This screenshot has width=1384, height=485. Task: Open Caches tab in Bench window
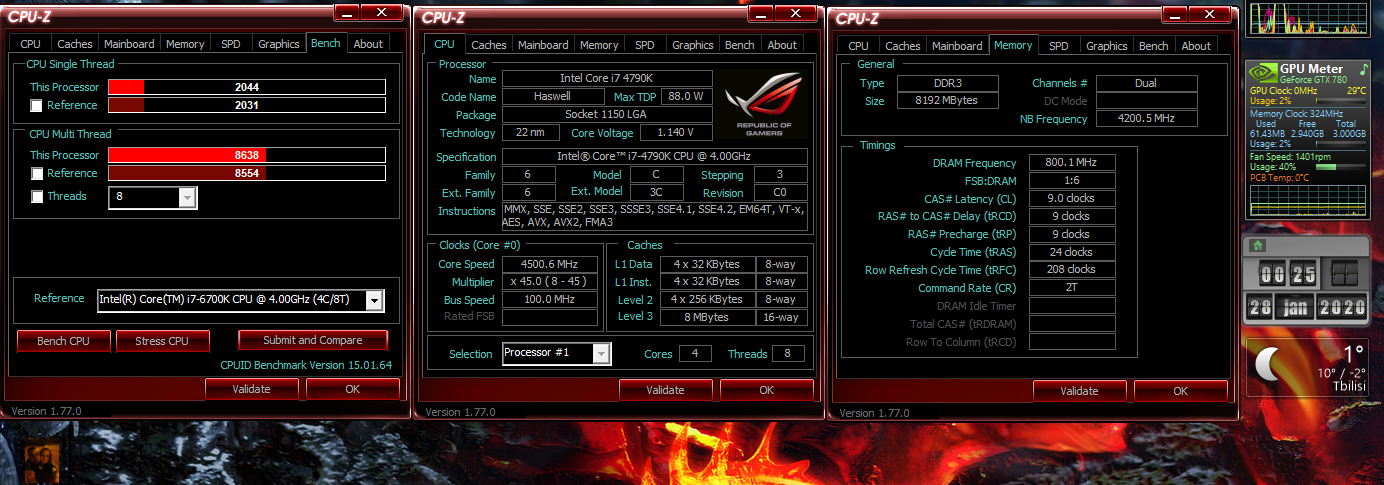75,44
